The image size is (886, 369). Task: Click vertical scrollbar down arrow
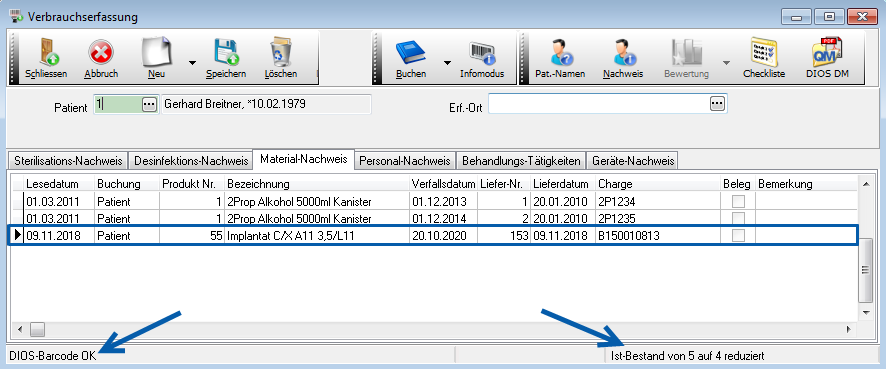865,312
